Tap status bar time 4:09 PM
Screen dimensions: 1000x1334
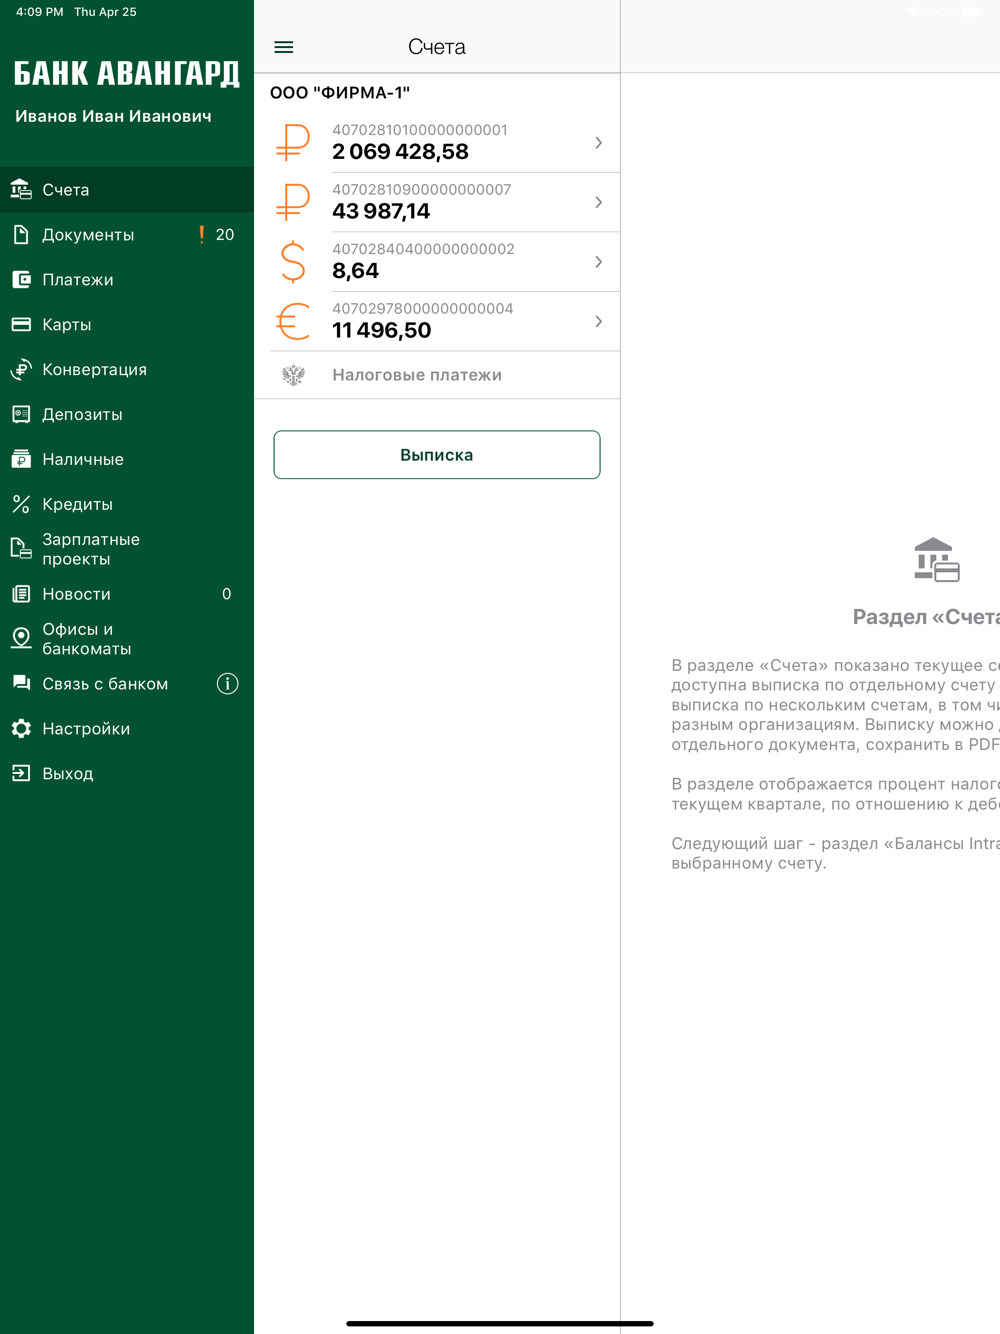tap(40, 12)
